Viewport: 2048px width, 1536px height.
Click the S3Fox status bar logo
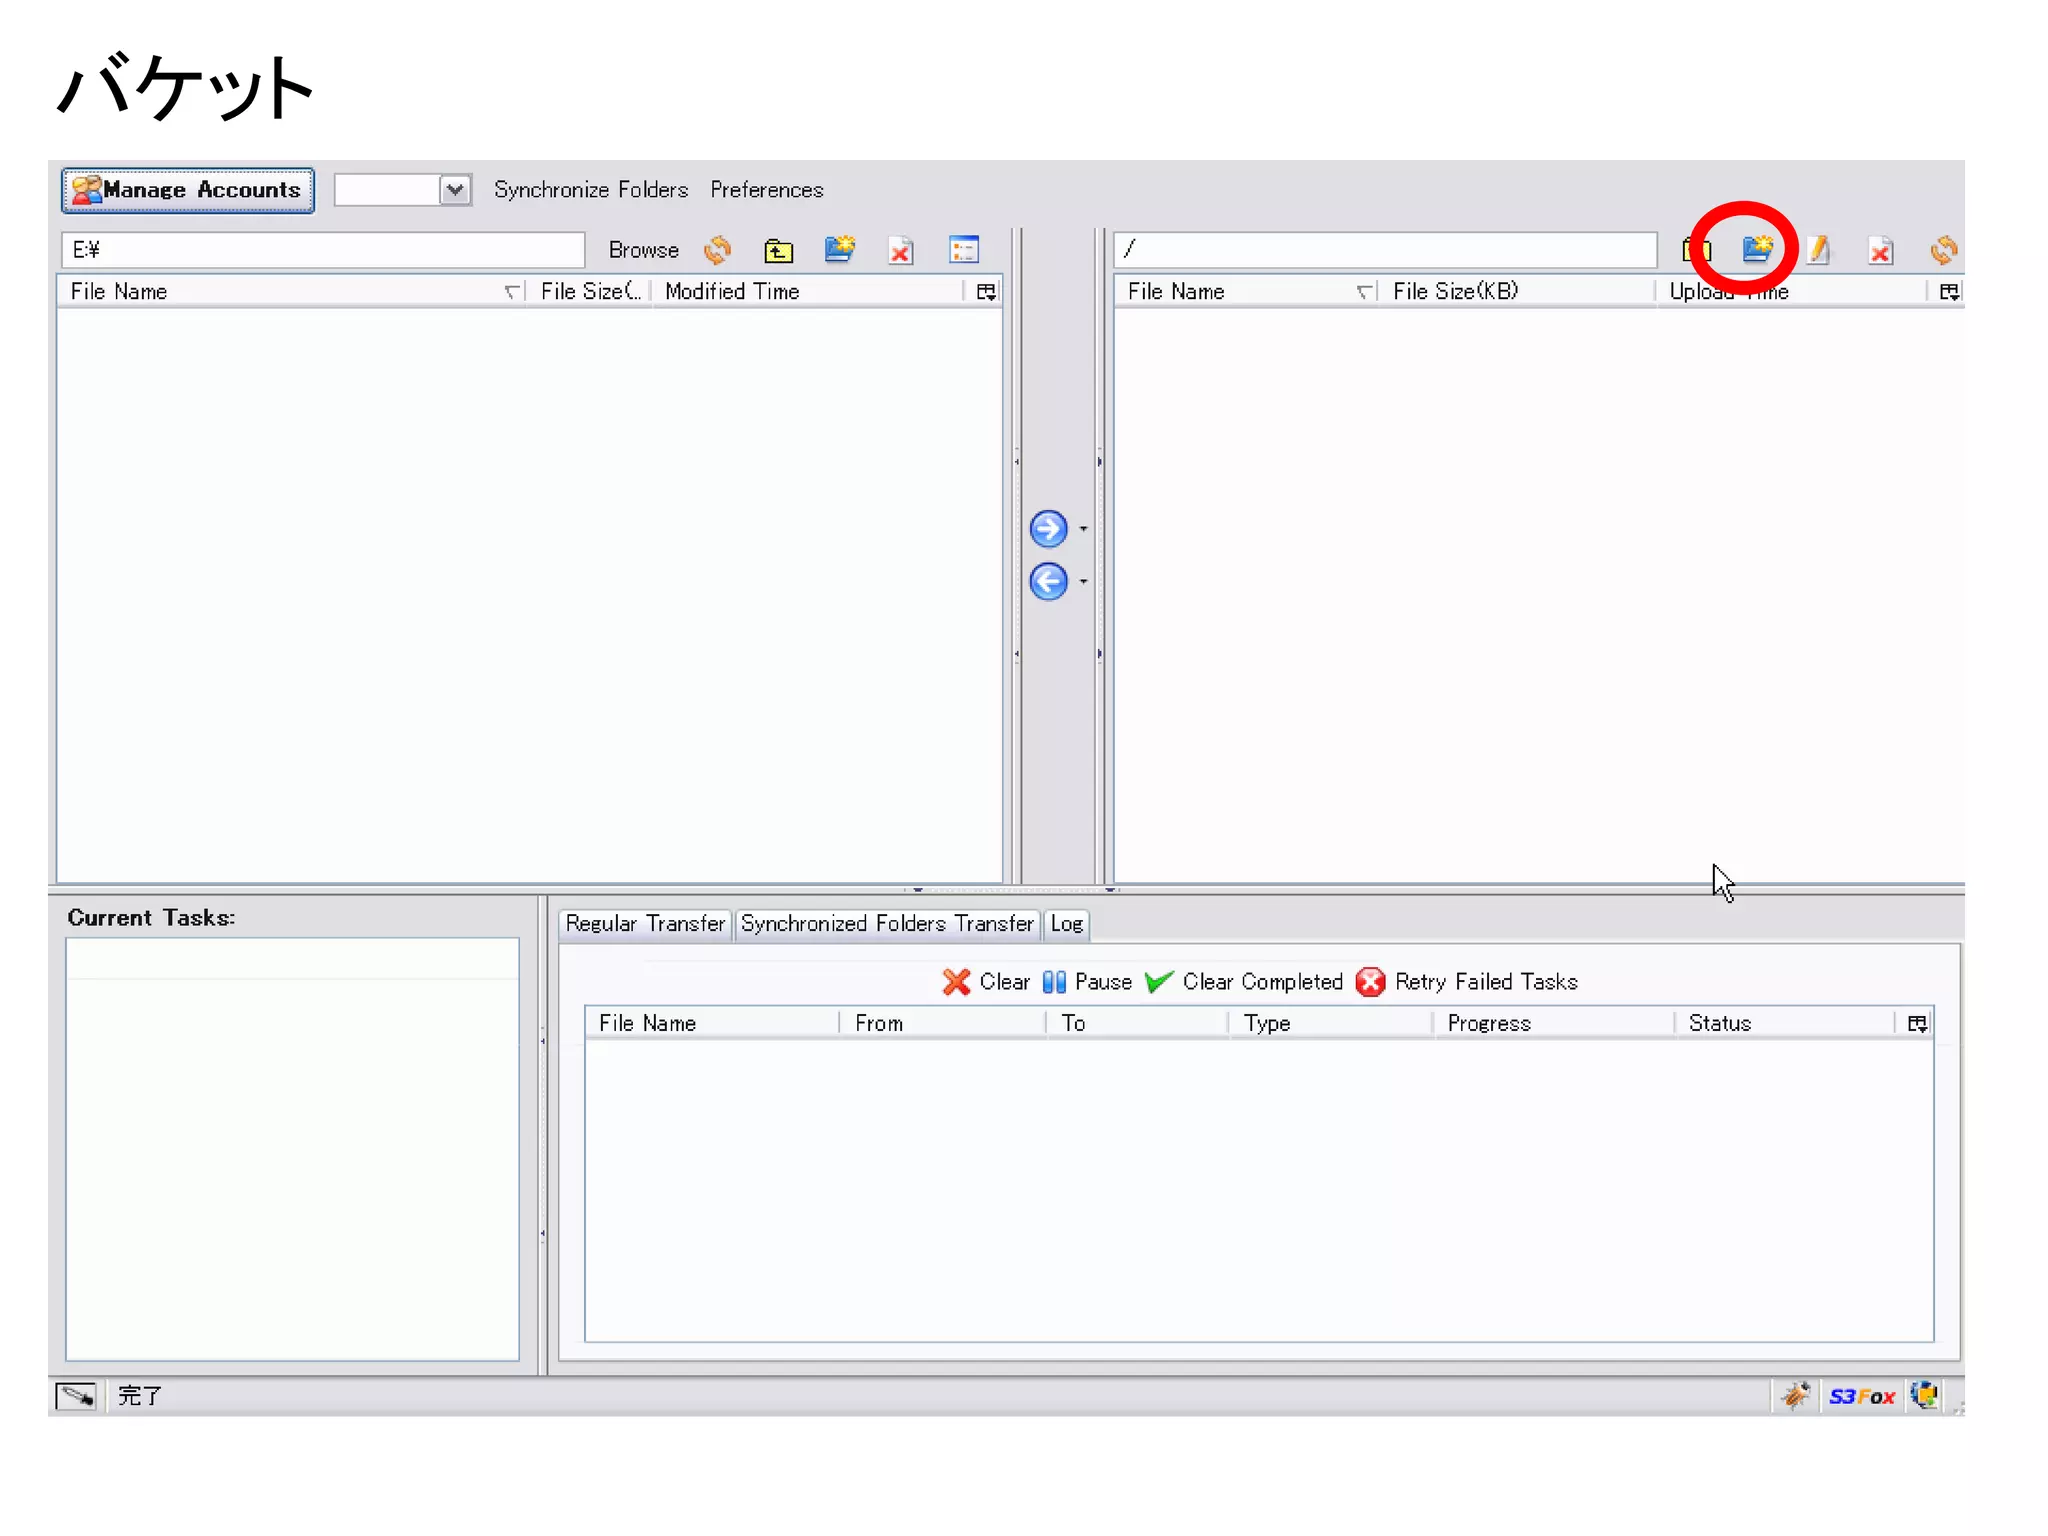click(x=1862, y=1397)
